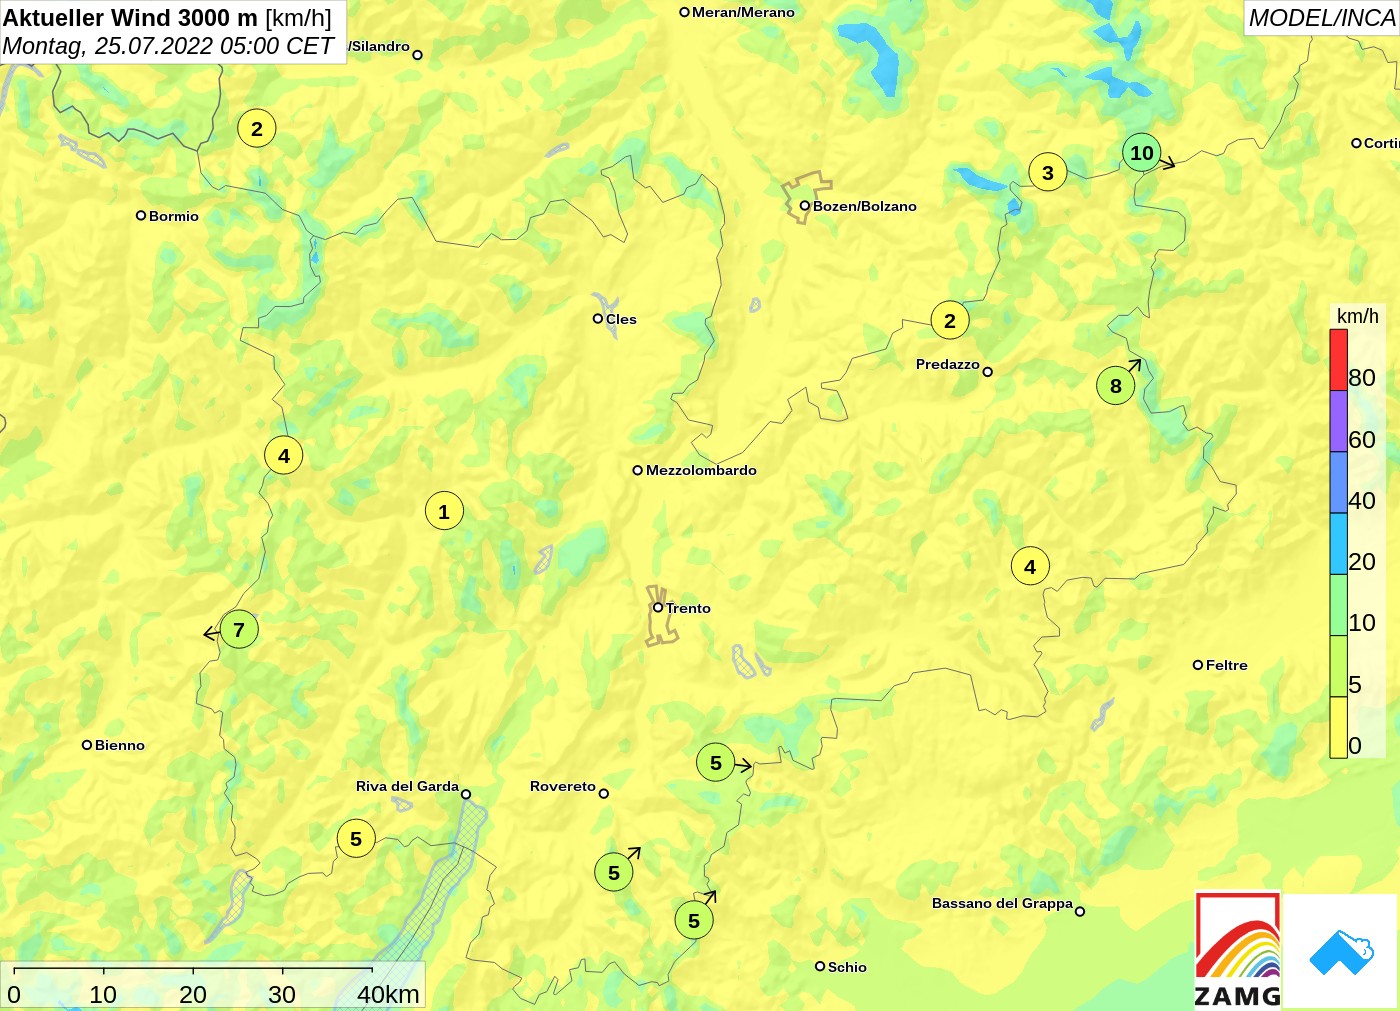This screenshot has width=1400, height=1011.
Task: Click the Bassano del Grappa label
Action: pyautogui.click(x=1002, y=903)
